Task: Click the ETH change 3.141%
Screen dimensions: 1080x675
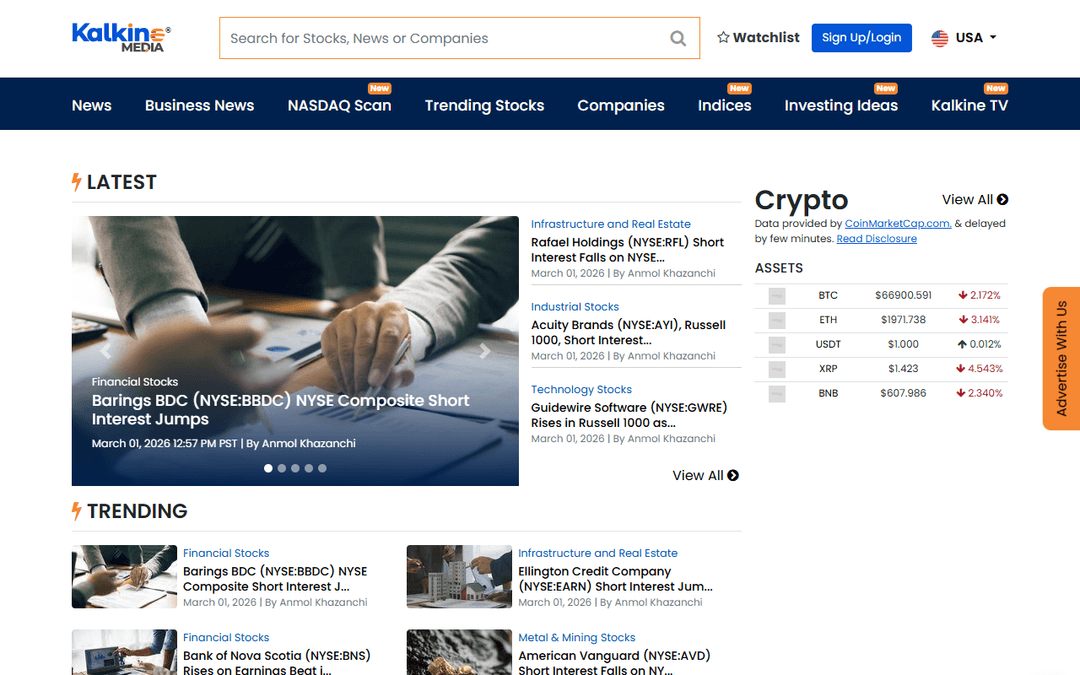Action: [979, 320]
